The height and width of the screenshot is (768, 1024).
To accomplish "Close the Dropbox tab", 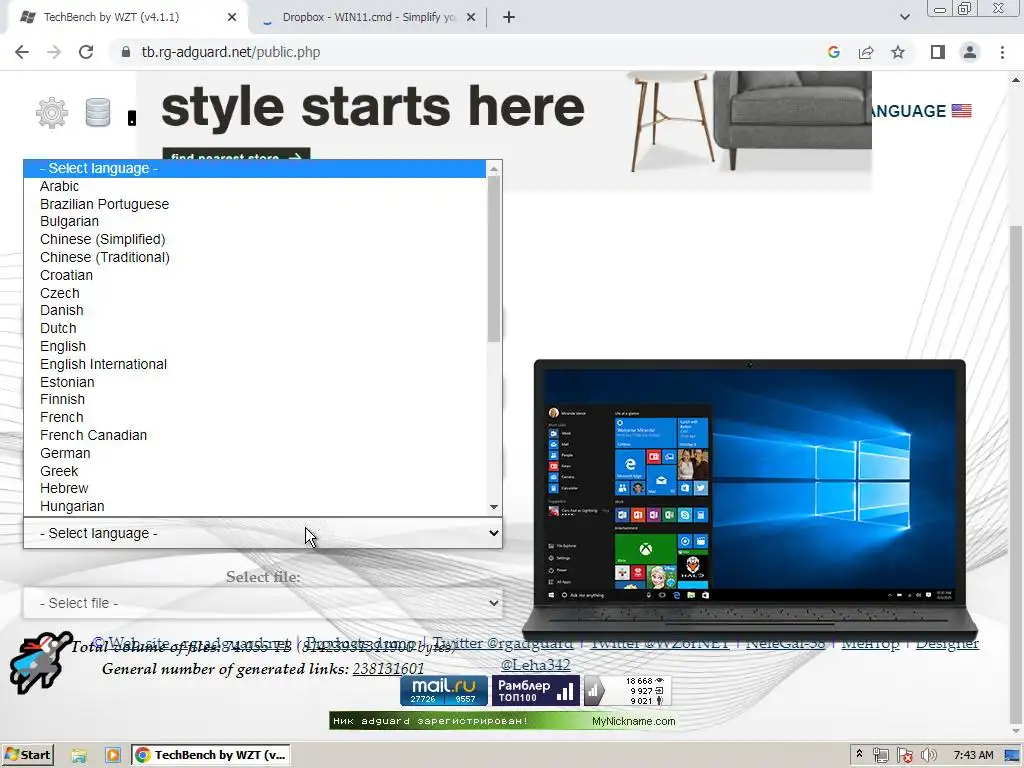I will 471,18.
